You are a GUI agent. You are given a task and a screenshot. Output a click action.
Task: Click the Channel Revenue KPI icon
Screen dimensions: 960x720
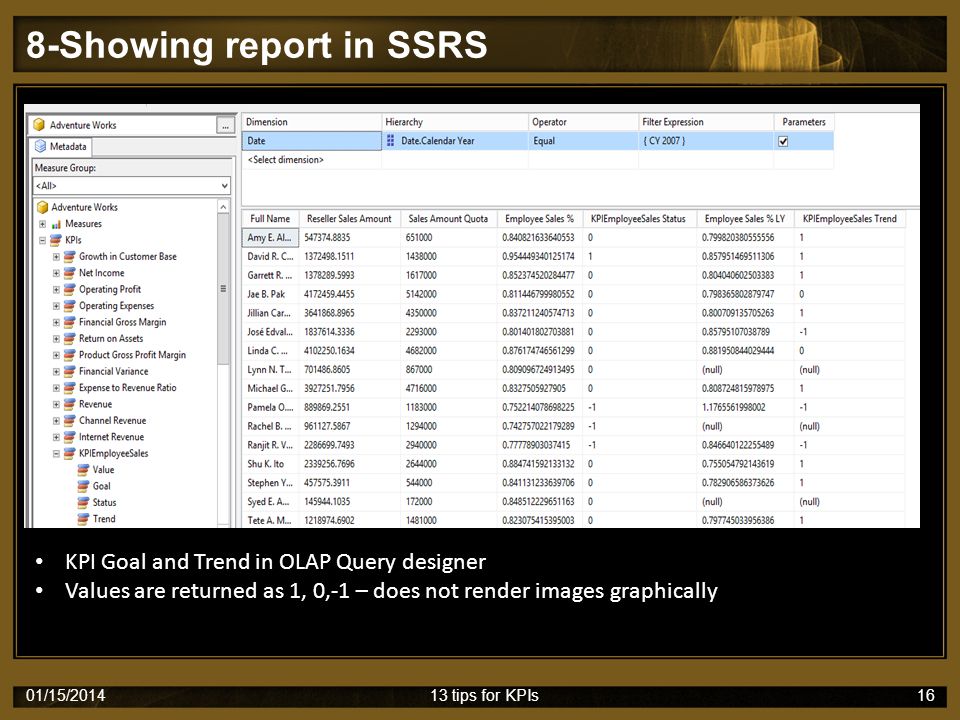pyautogui.click(x=70, y=421)
